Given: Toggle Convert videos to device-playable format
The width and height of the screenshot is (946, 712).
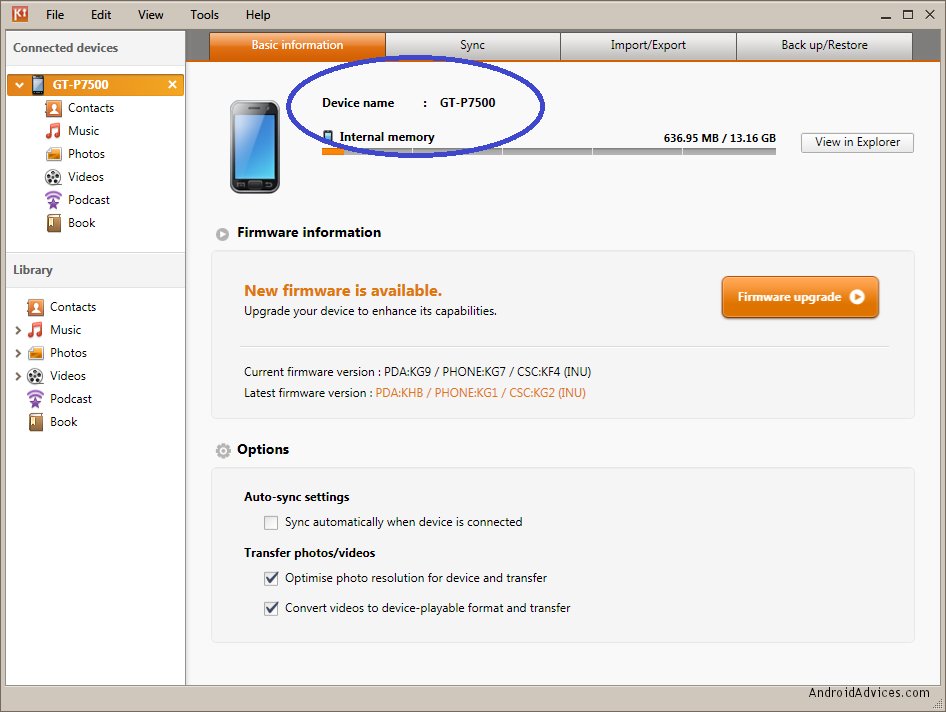Looking at the screenshot, I should click(x=271, y=608).
